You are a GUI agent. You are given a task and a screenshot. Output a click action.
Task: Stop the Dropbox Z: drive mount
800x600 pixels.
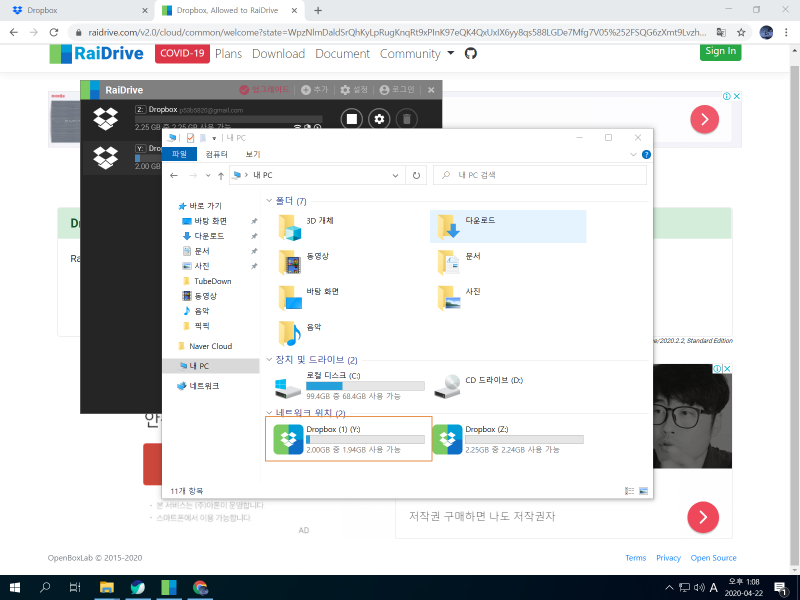352,119
